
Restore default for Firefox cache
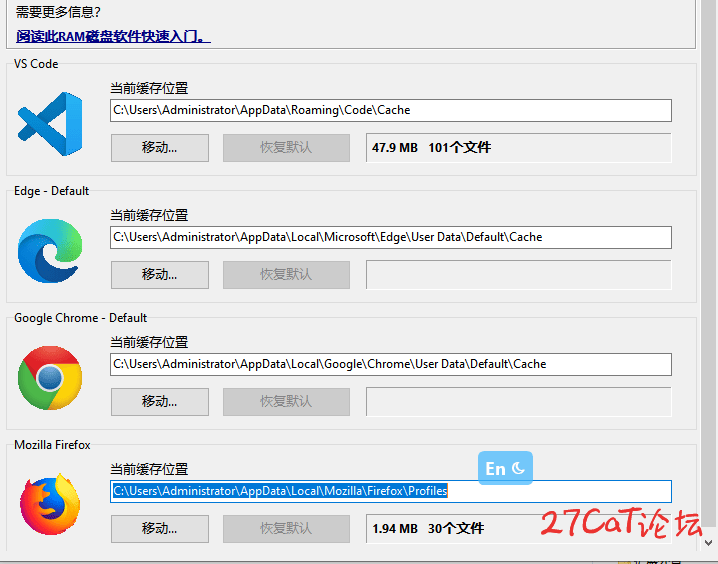pos(286,529)
